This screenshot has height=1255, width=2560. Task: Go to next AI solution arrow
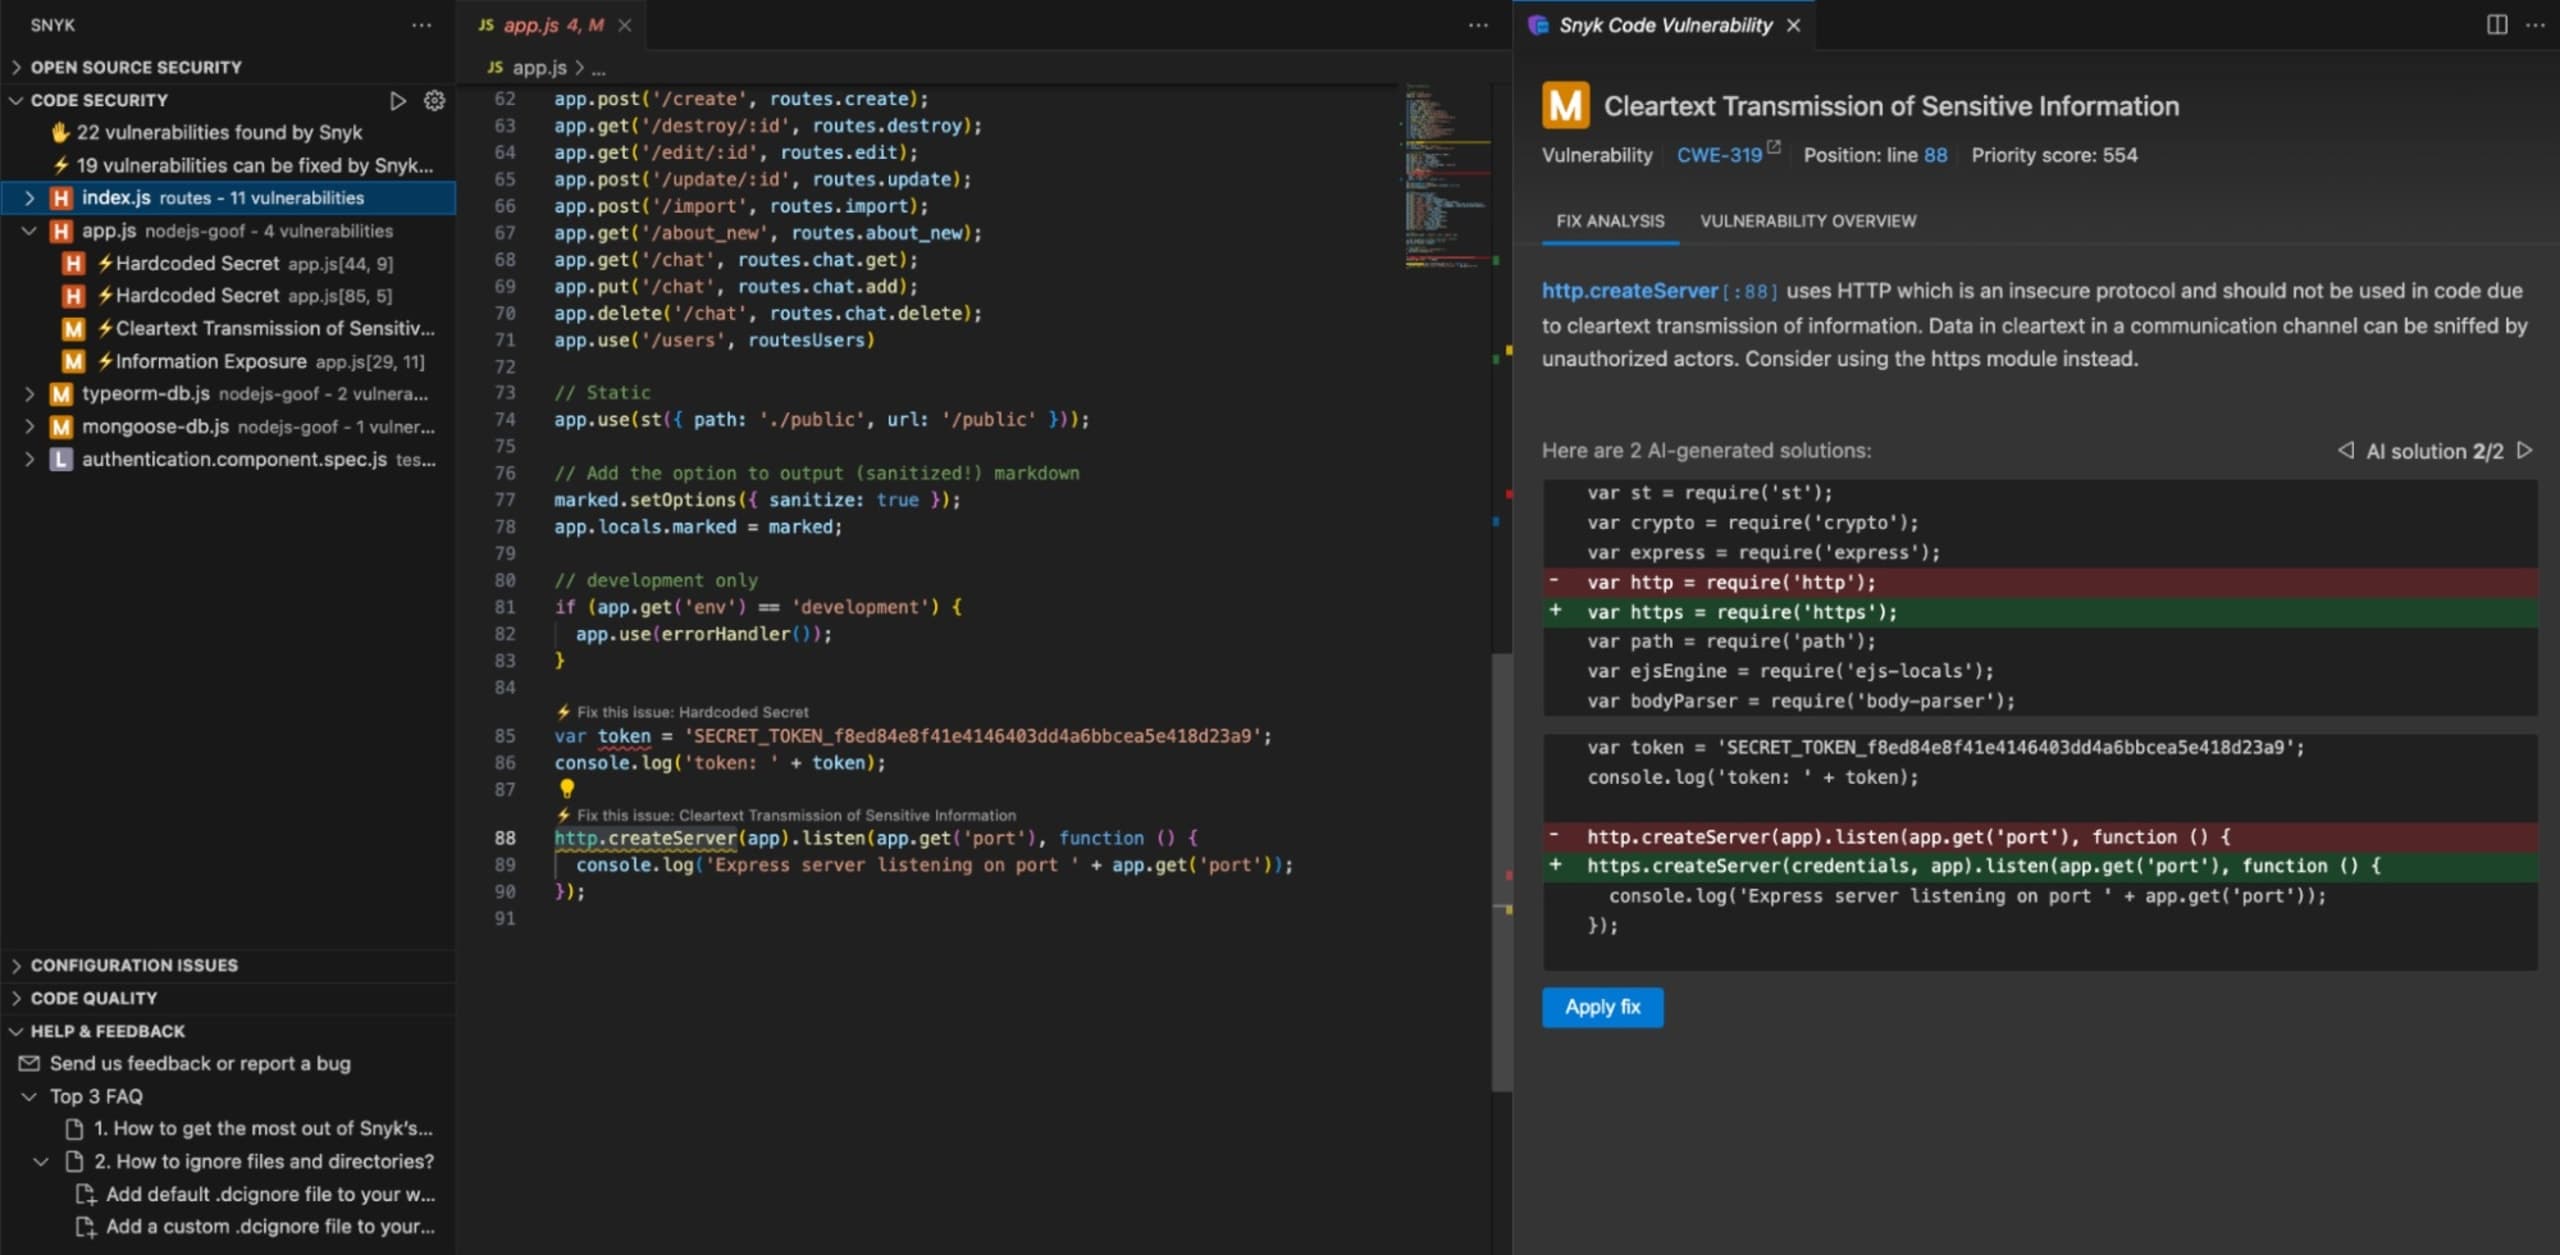coord(2528,451)
